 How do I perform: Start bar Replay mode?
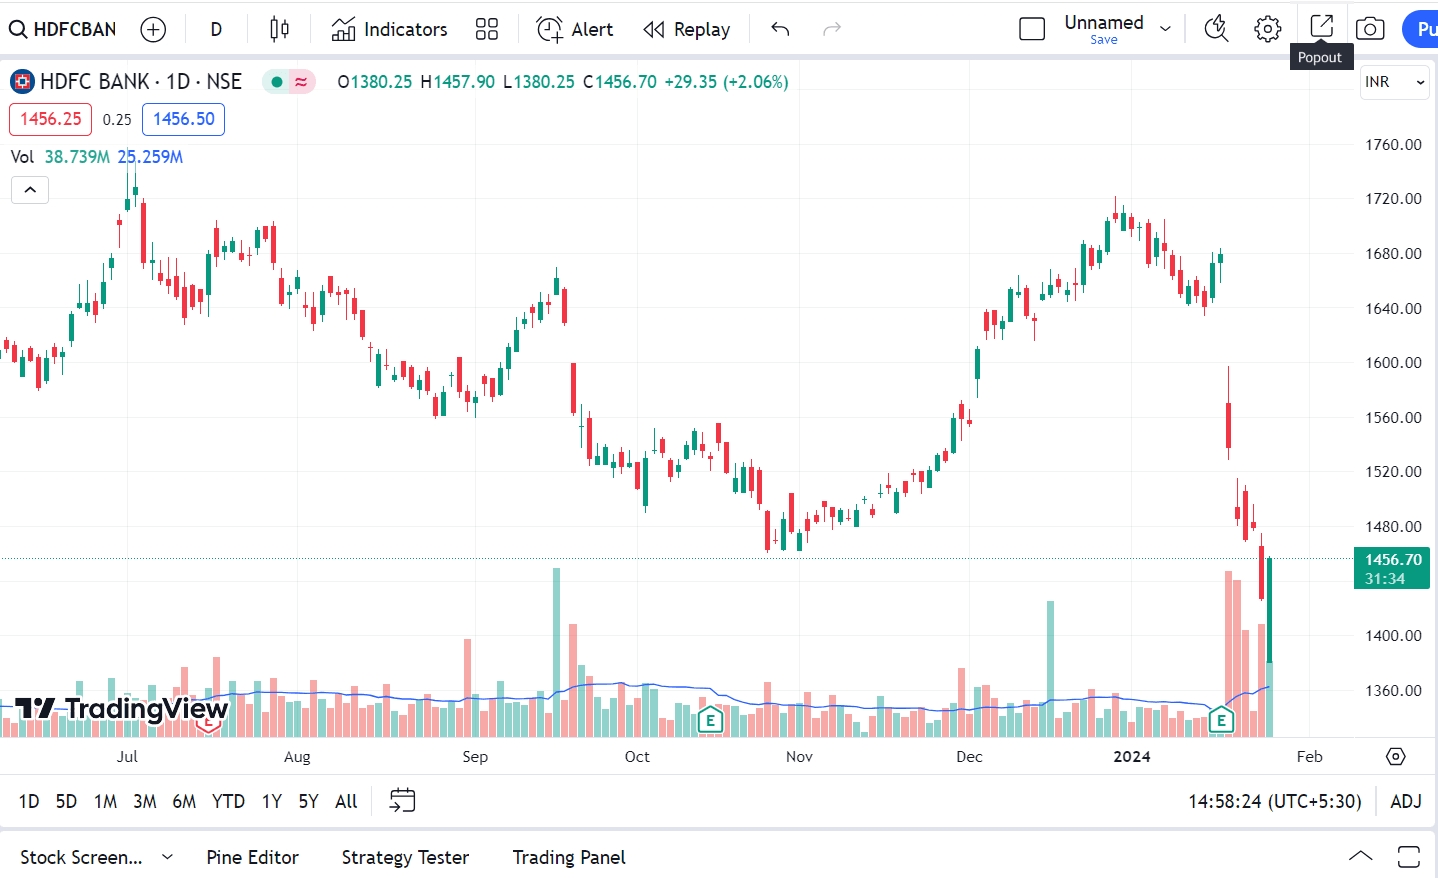[x=686, y=29]
